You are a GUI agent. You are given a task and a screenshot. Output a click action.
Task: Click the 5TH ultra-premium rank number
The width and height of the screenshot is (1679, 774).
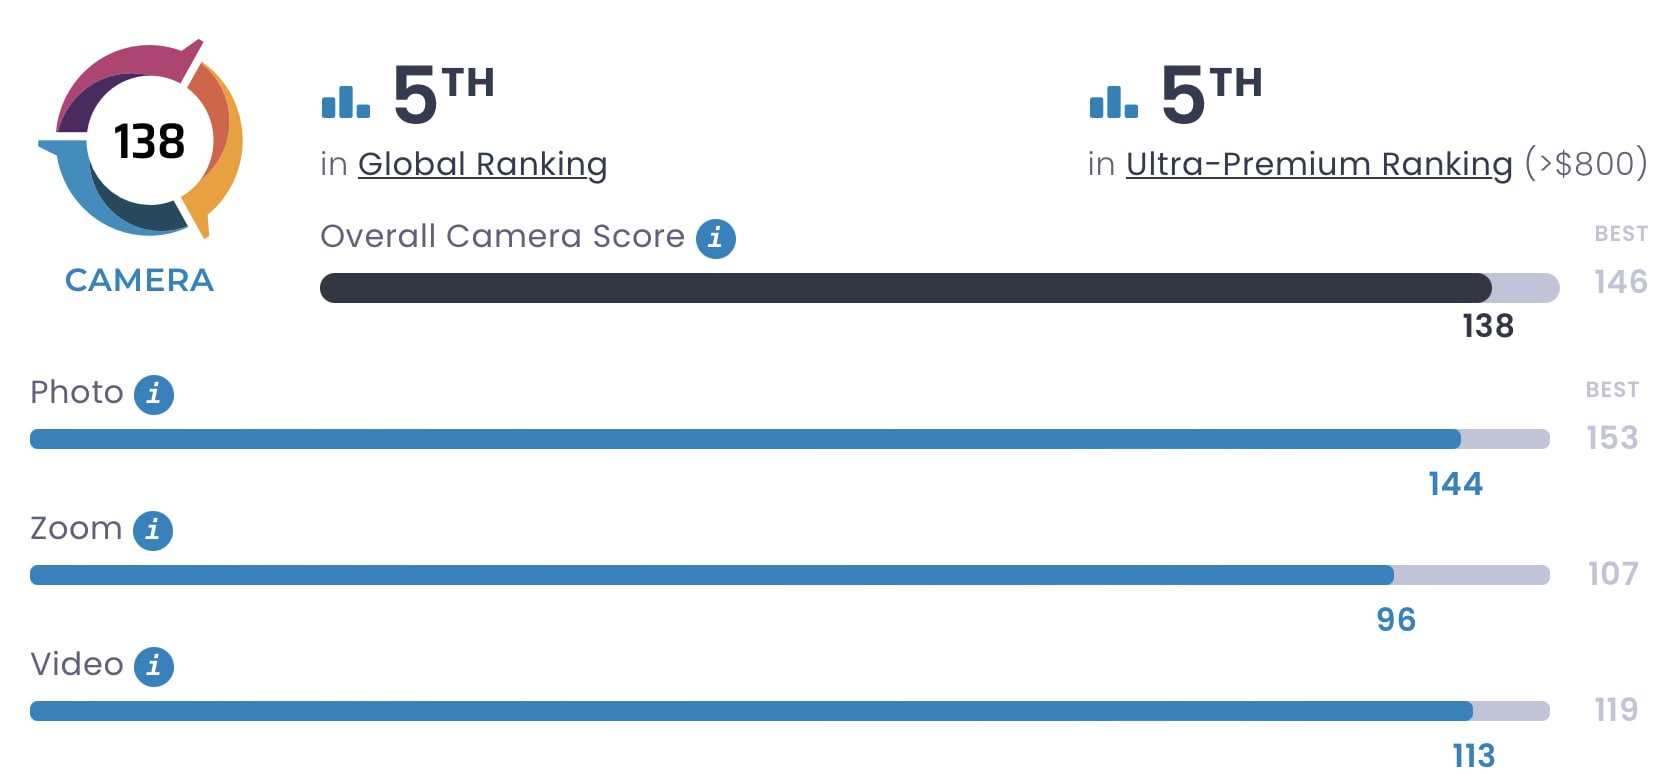point(1211,94)
